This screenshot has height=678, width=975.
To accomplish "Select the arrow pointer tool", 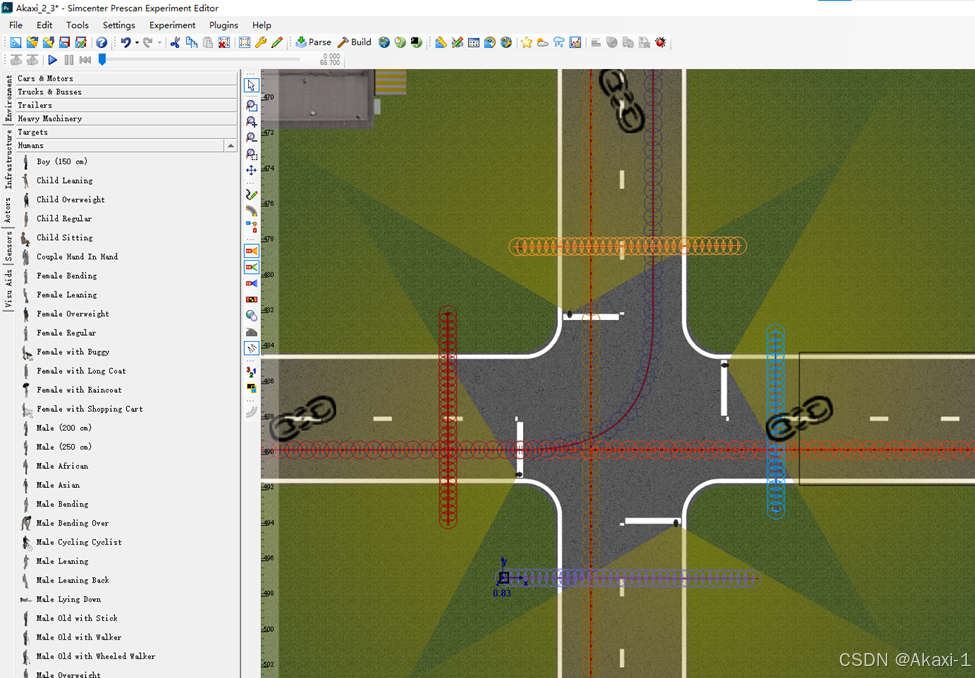I will [x=251, y=85].
